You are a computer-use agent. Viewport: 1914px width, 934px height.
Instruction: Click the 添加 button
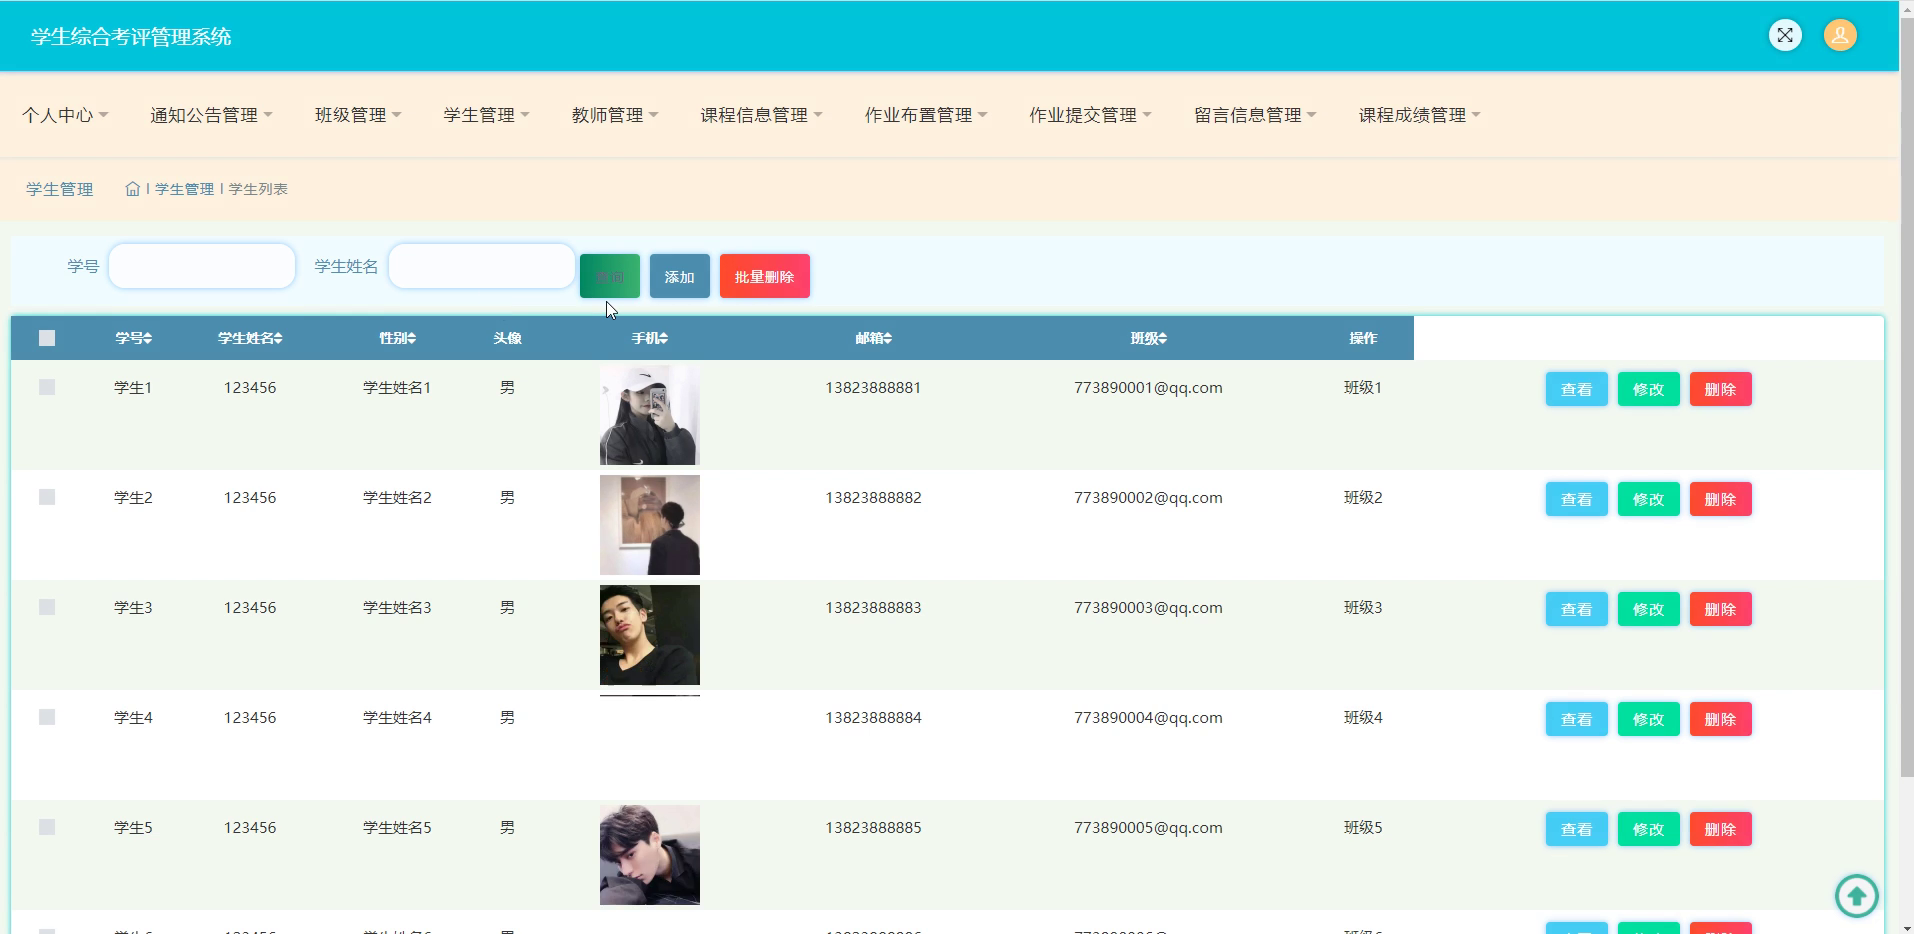[x=680, y=276]
